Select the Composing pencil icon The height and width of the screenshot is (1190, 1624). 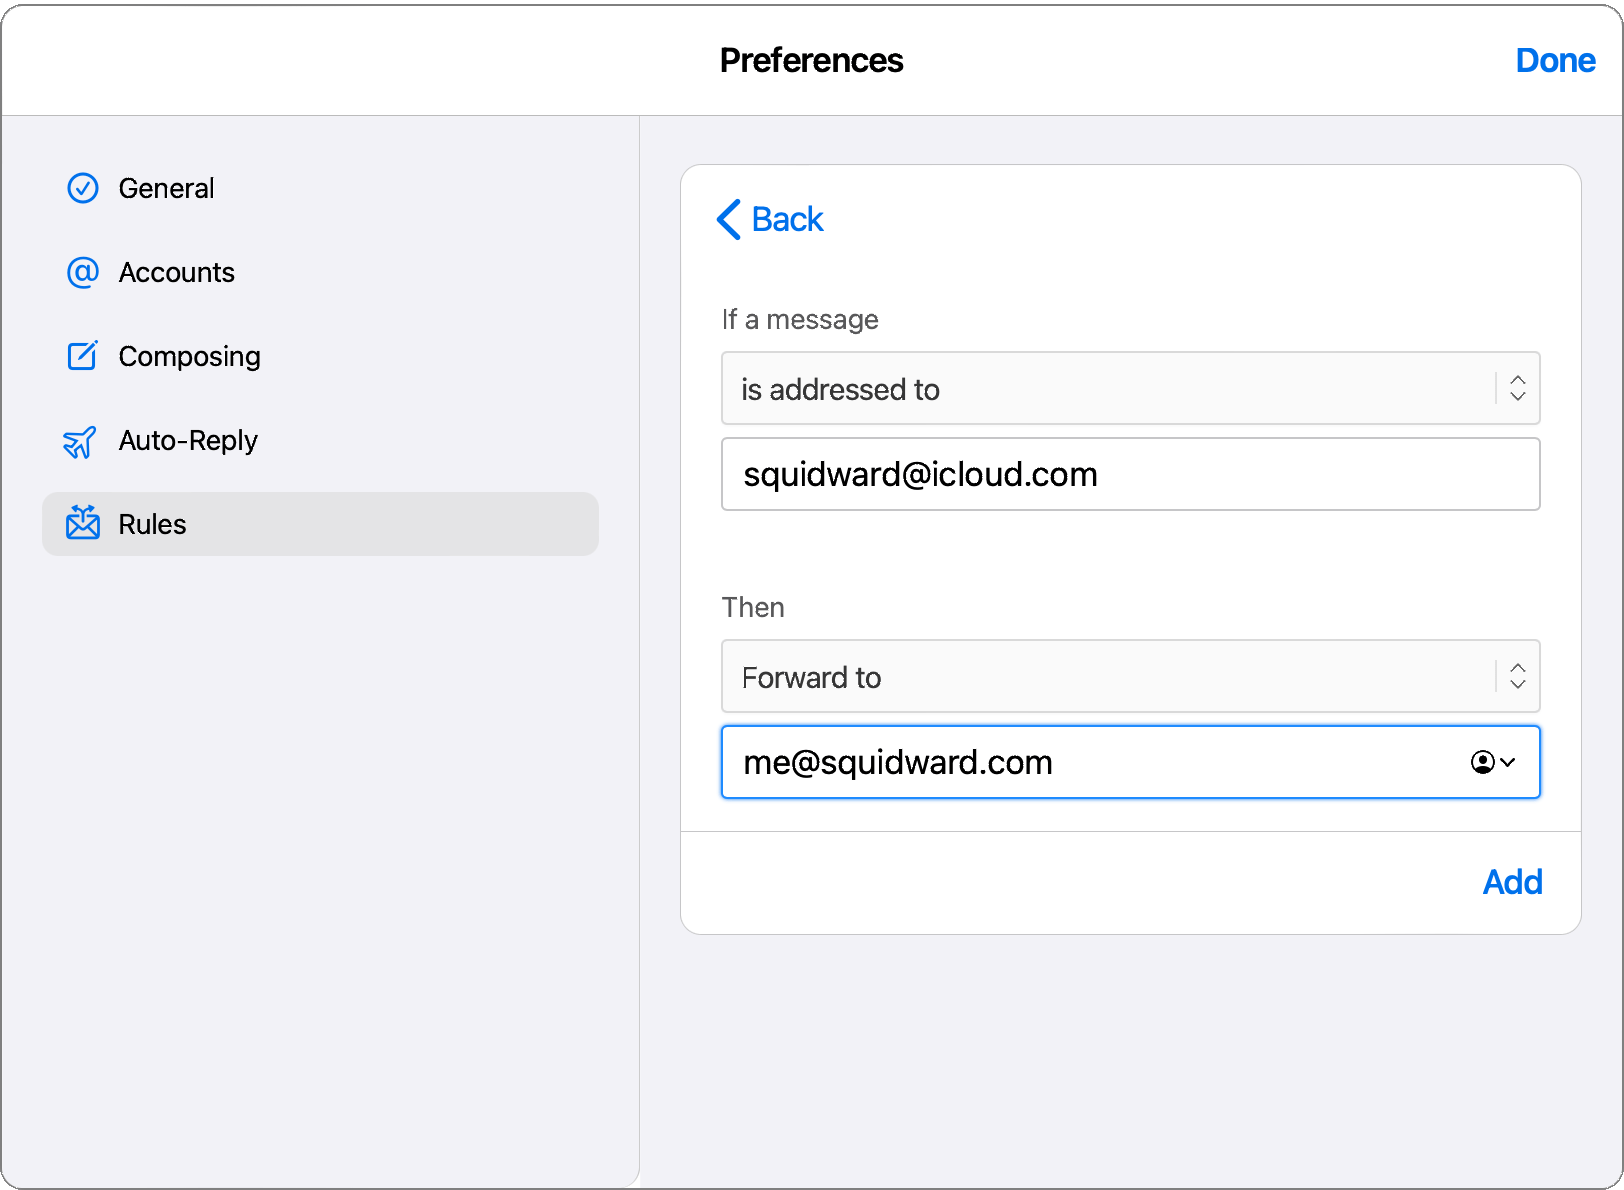[x=83, y=356]
